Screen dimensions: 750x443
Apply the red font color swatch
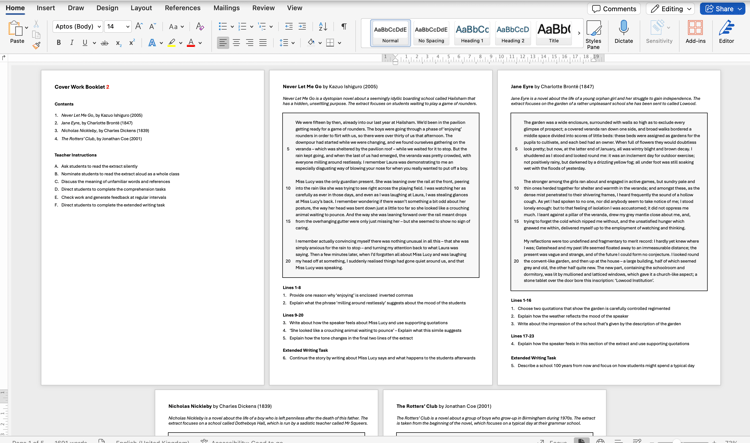coord(191,43)
